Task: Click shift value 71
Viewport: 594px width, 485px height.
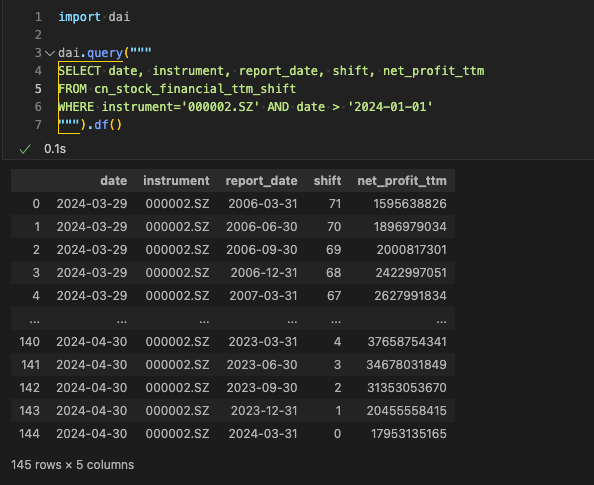Action: click(x=335, y=204)
